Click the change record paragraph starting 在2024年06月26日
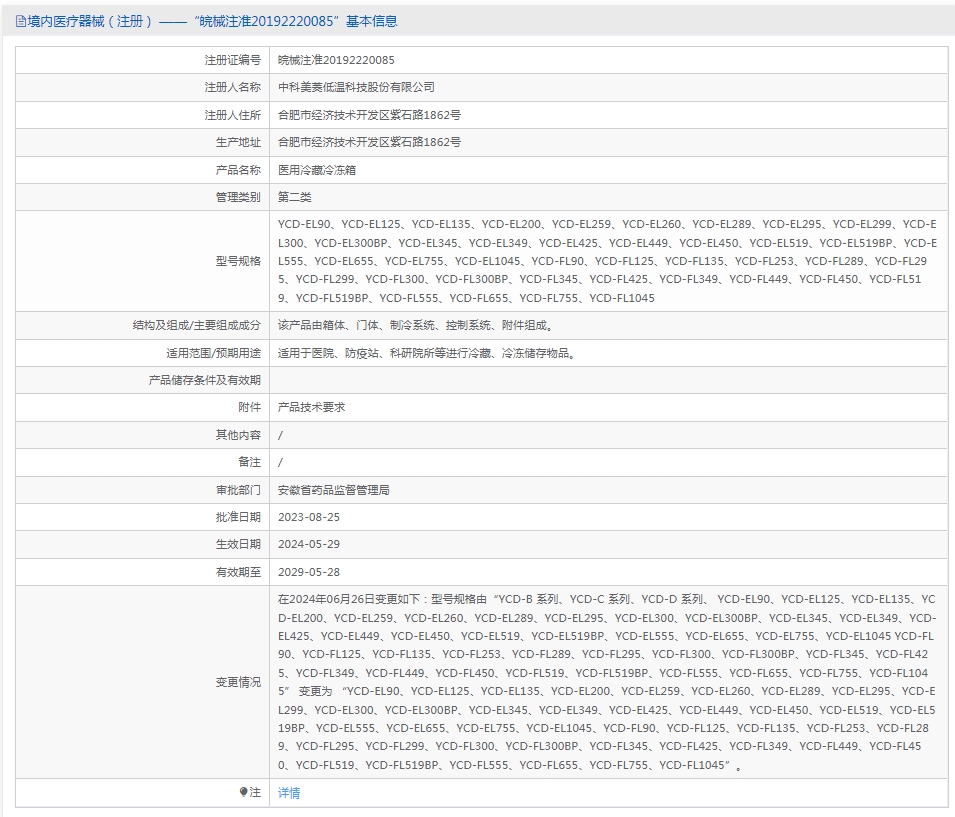Image resolution: width=955 pixels, height=817 pixels. [x=607, y=682]
